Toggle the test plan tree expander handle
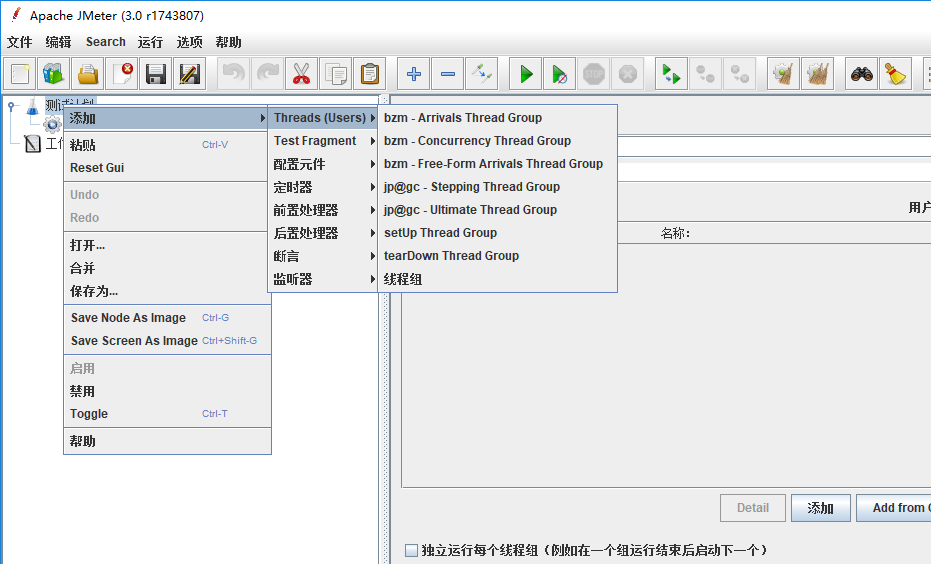931x564 pixels. pyautogui.click(x=11, y=106)
